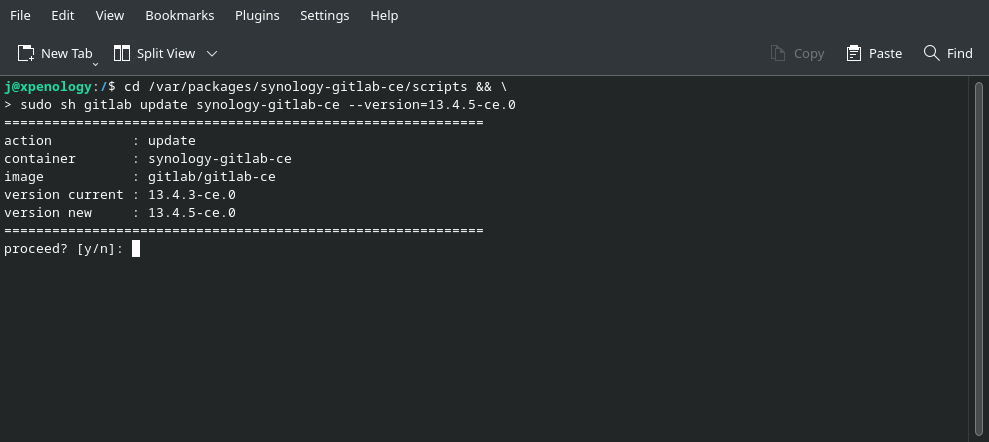Open the Plugins menu
This screenshot has width=989, height=442.
257,15
